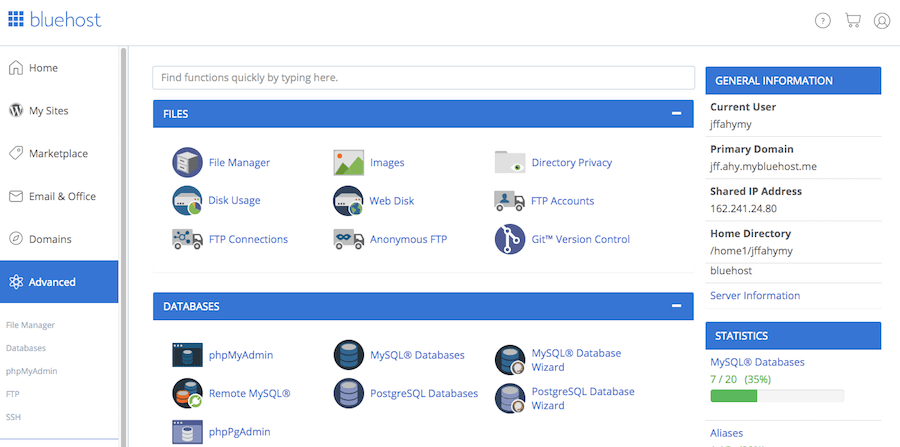The height and width of the screenshot is (447, 900).
Task: Click the Anonymous FTP masked truck icon
Action: tap(348, 239)
